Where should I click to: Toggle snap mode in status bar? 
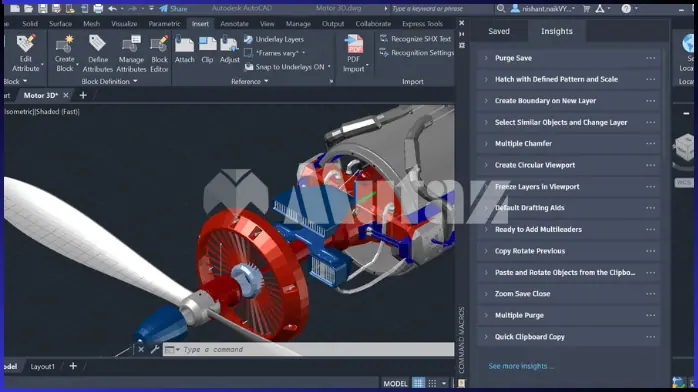coord(432,383)
